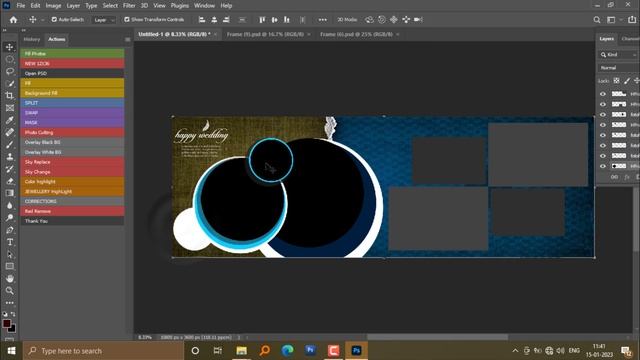Screen dimensions: 640x360
Task: Open the Filter menu
Action: [129, 6]
